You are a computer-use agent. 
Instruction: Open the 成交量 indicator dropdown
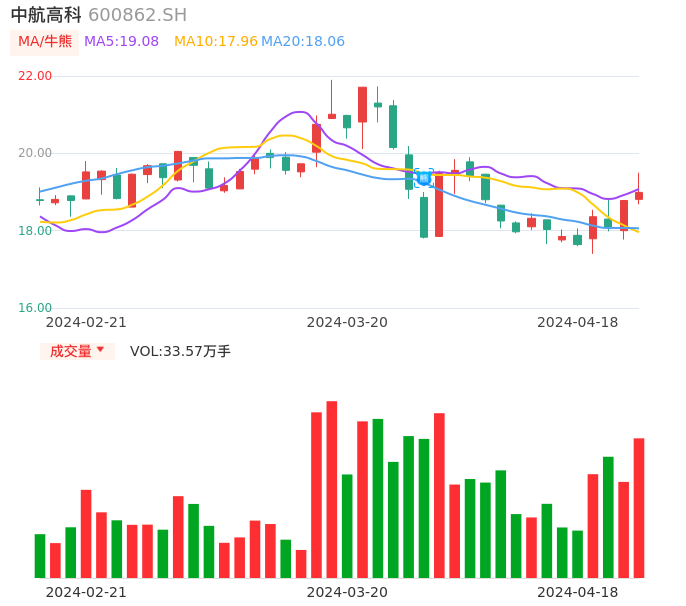(x=77, y=351)
